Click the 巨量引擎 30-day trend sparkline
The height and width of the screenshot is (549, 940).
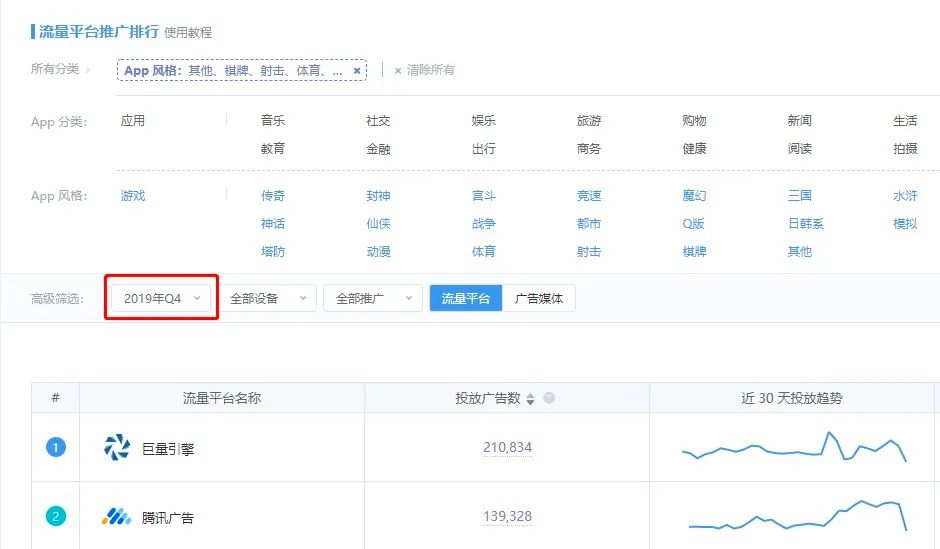coord(794,447)
